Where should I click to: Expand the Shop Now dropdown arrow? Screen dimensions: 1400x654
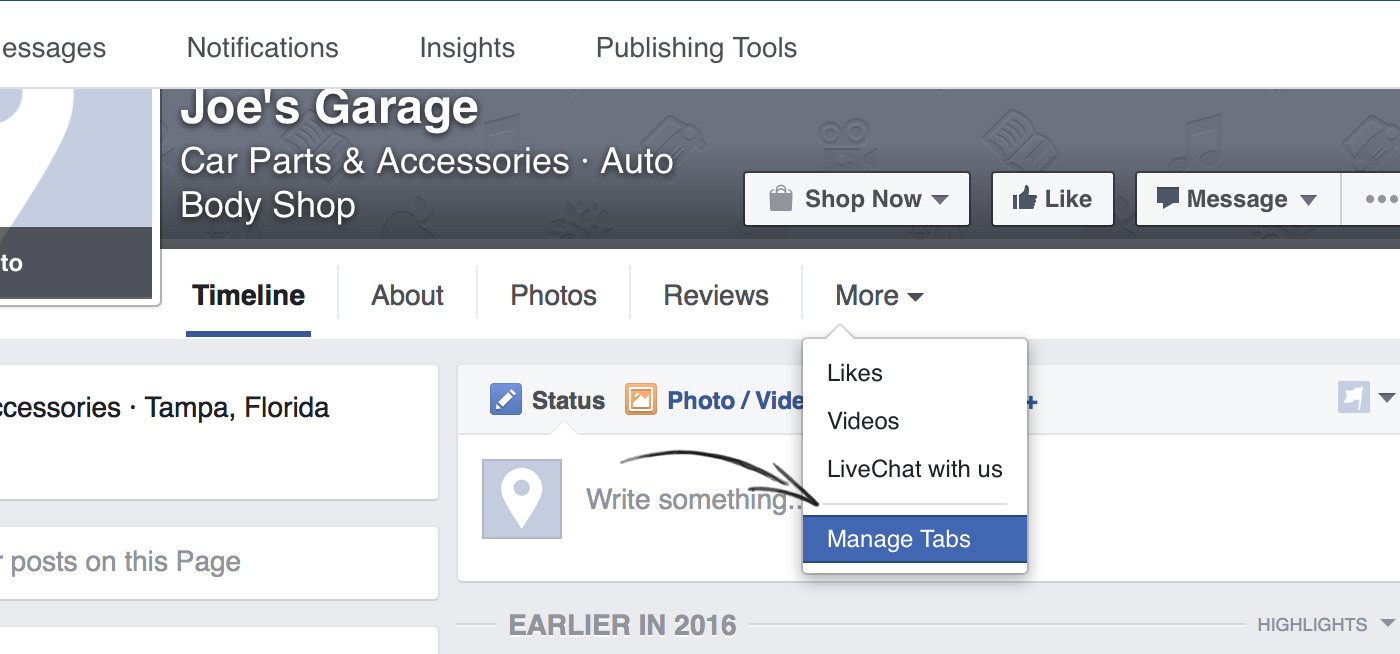[x=939, y=200]
